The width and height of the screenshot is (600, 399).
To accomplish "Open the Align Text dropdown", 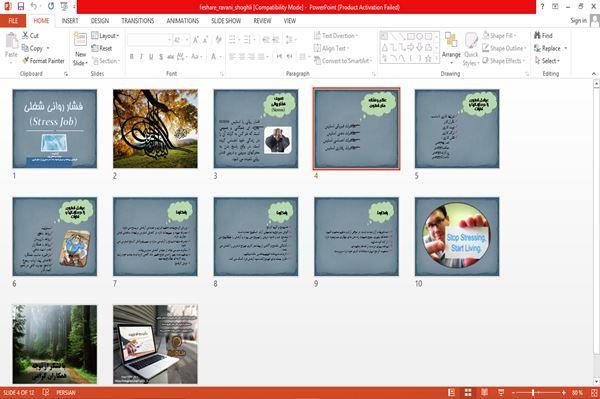I will point(330,48).
